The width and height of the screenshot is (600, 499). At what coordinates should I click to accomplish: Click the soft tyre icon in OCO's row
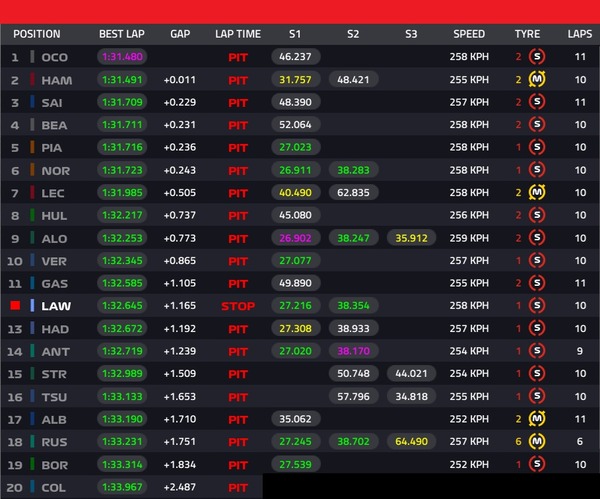537,57
